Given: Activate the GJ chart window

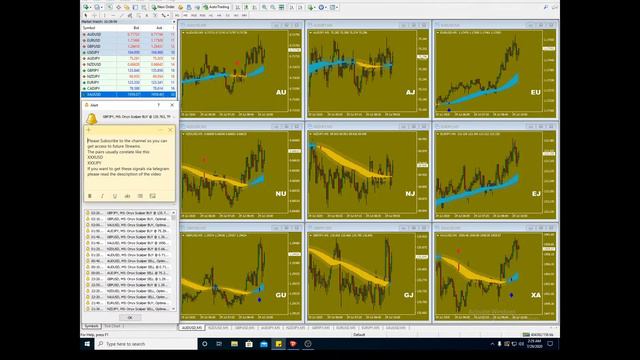Looking at the screenshot, I should pyautogui.click(x=368, y=272).
